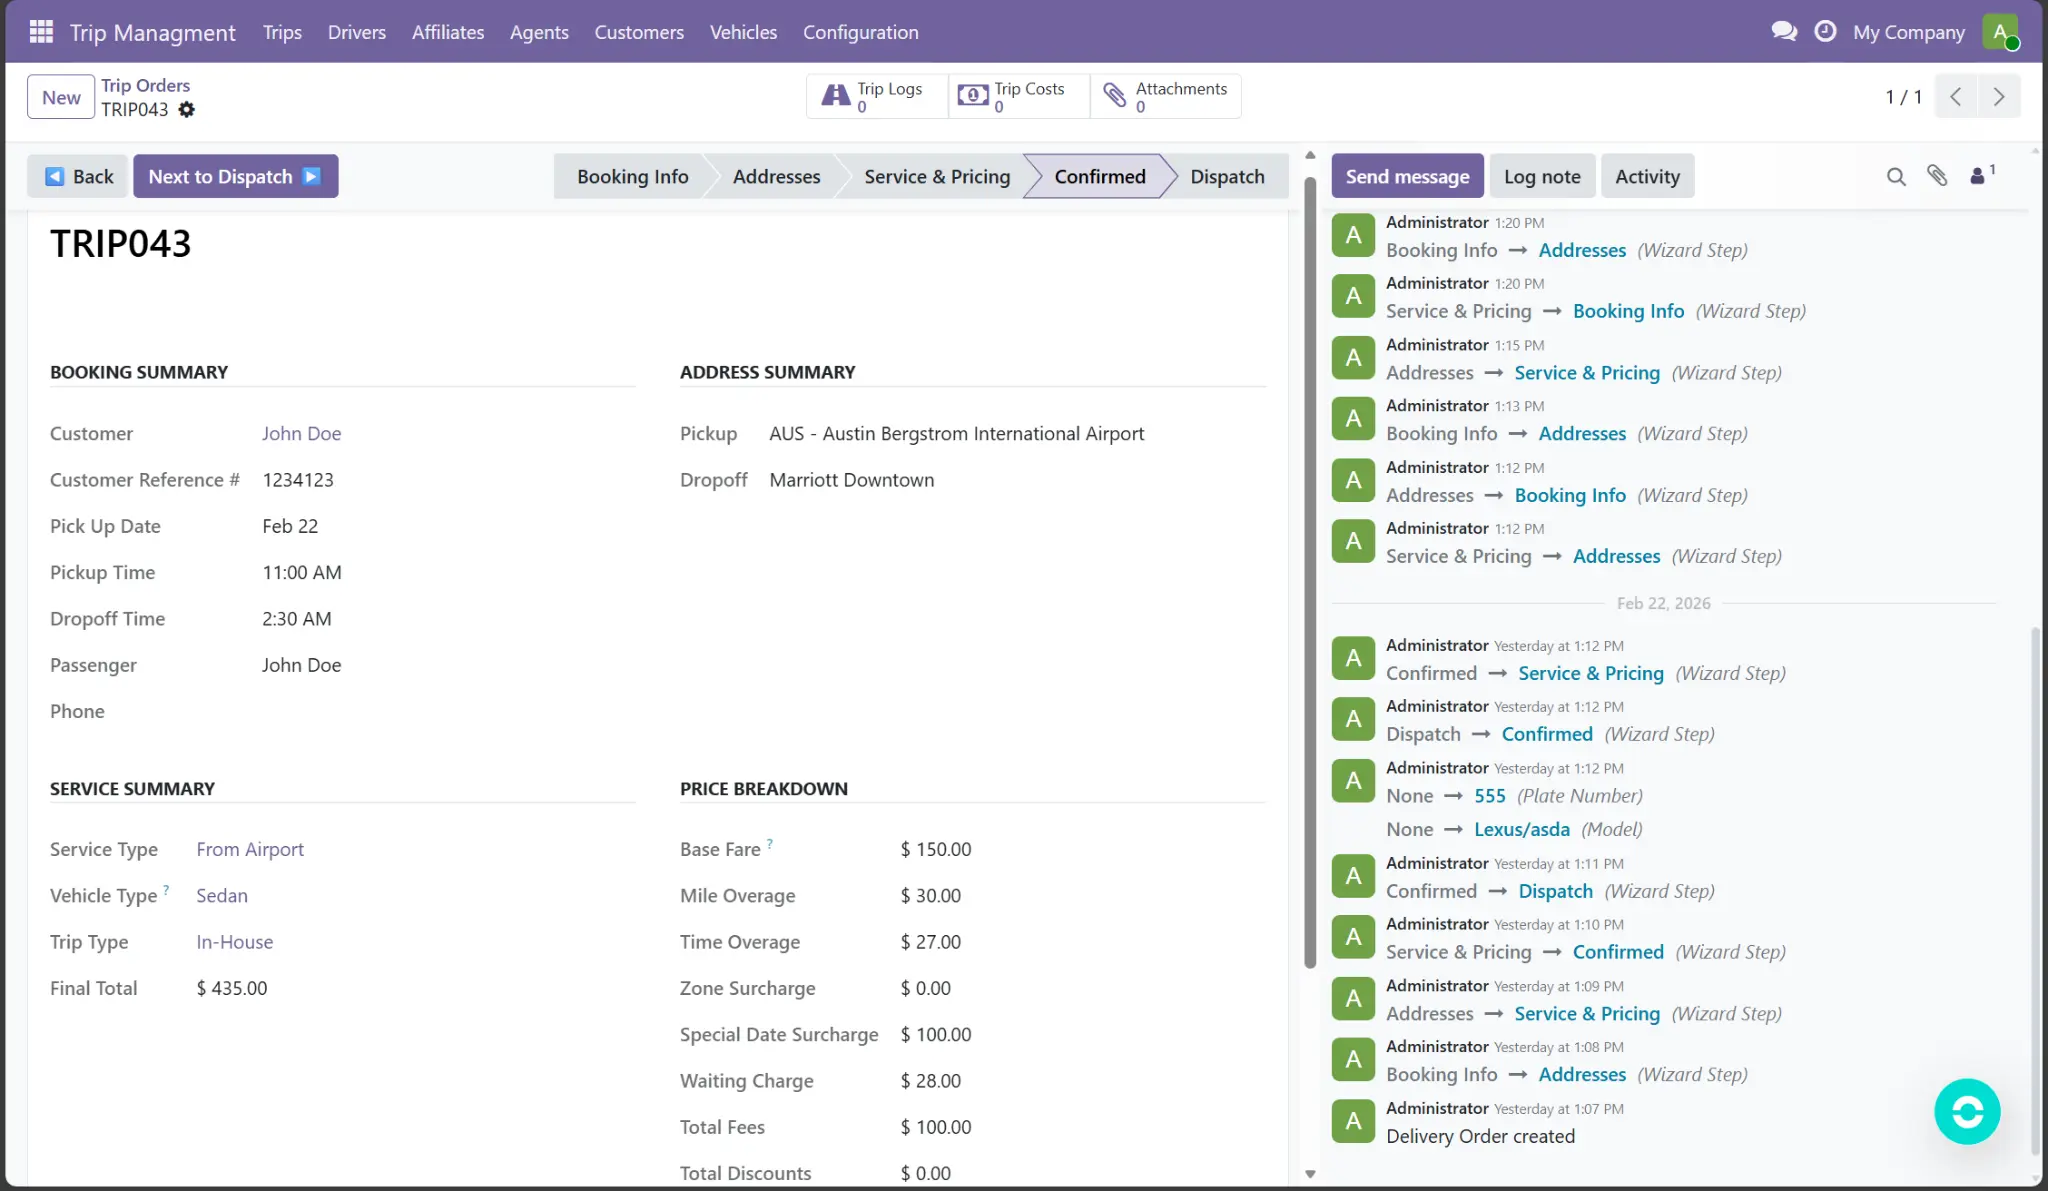
Task: Search messages with the magnifier icon
Action: pyautogui.click(x=1896, y=177)
